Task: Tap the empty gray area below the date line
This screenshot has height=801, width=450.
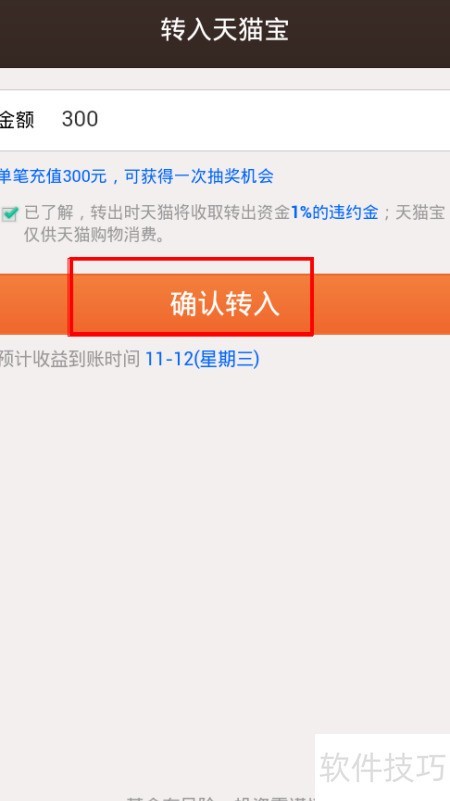Action: click(x=225, y=536)
